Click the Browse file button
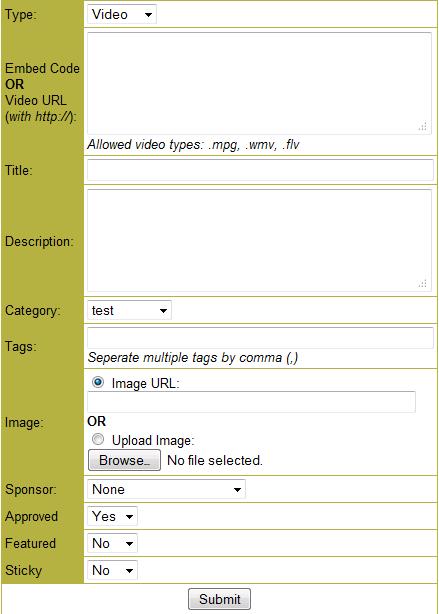 (124, 460)
